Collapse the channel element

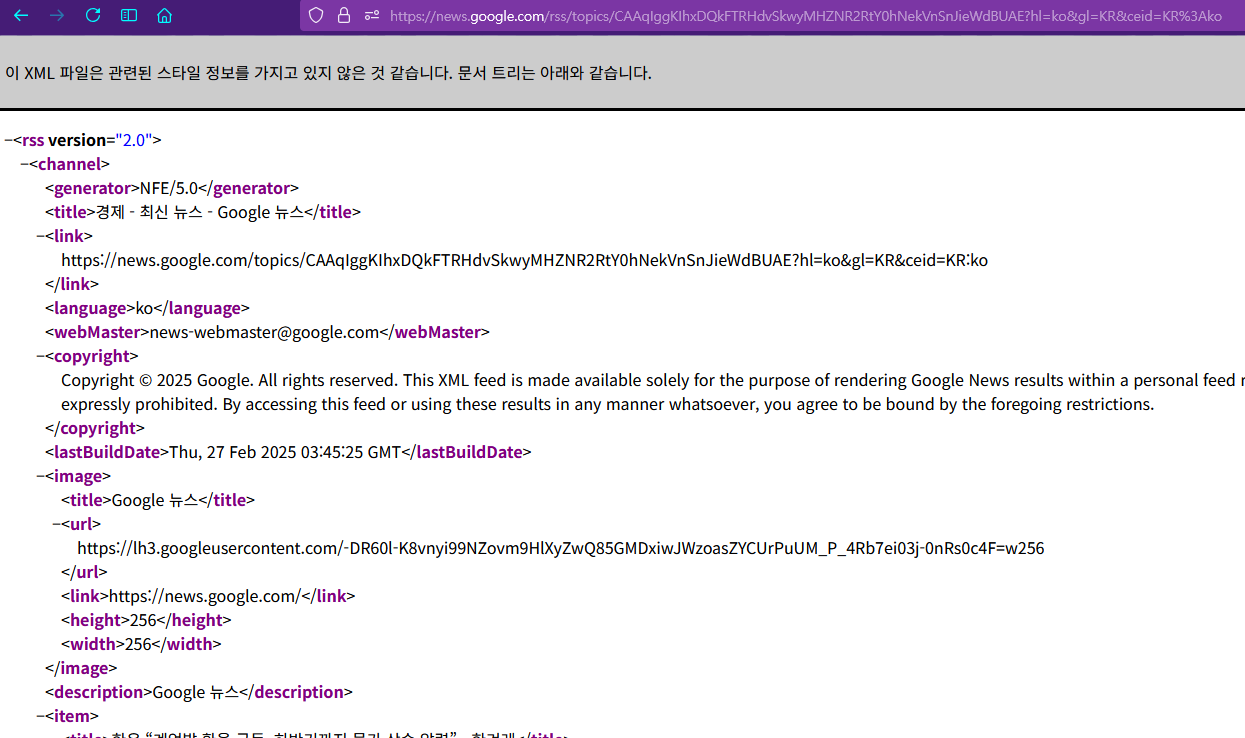coord(24,164)
